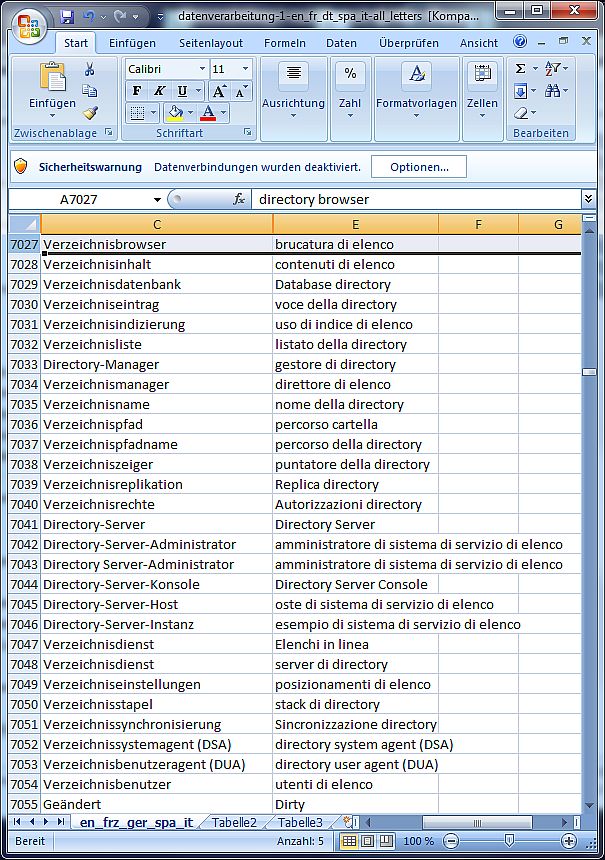This screenshot has height=860, width=605.
Task: Expand the formula bar
Action: pos(589,199)
